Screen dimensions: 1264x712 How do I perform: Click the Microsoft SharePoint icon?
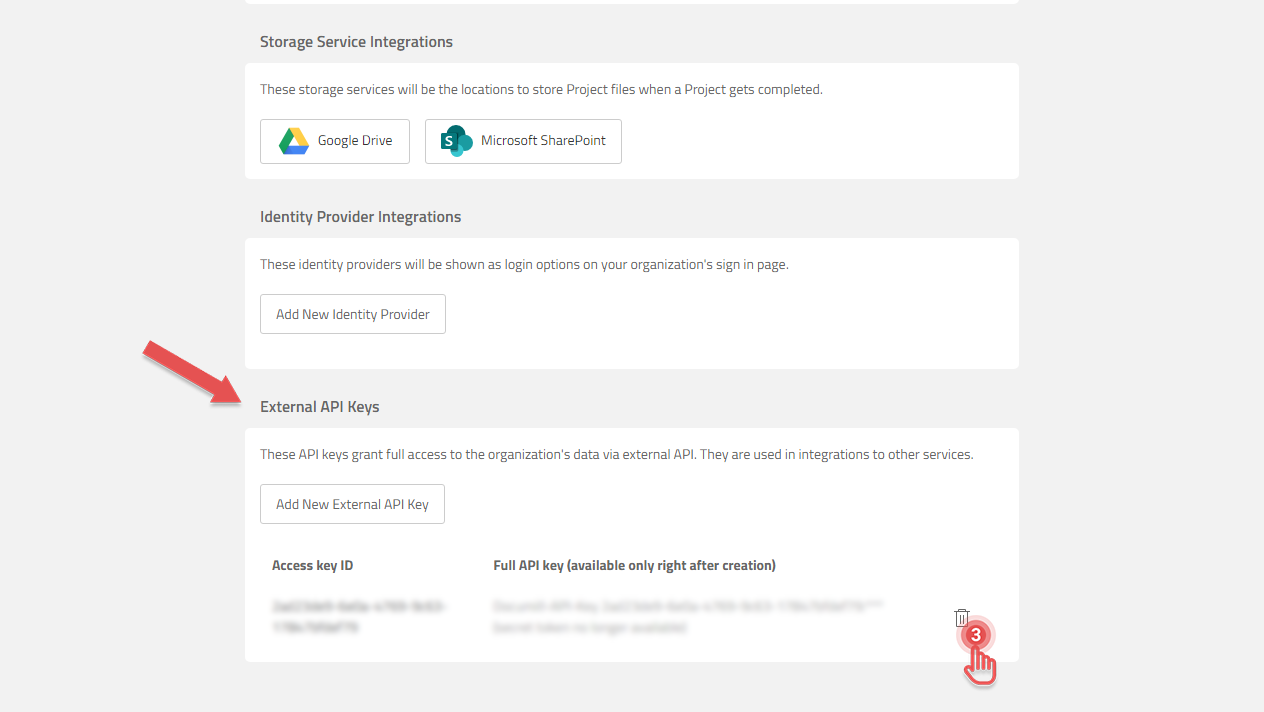(x=455, y=141)
